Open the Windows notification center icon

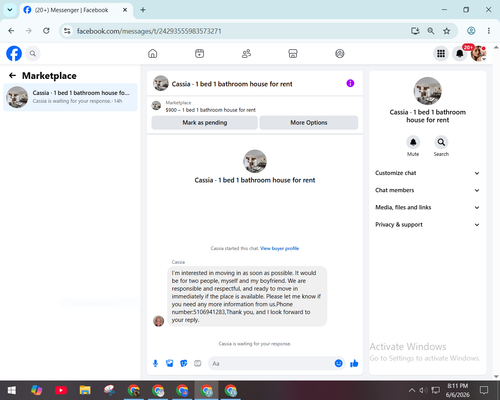pos(484,390)
